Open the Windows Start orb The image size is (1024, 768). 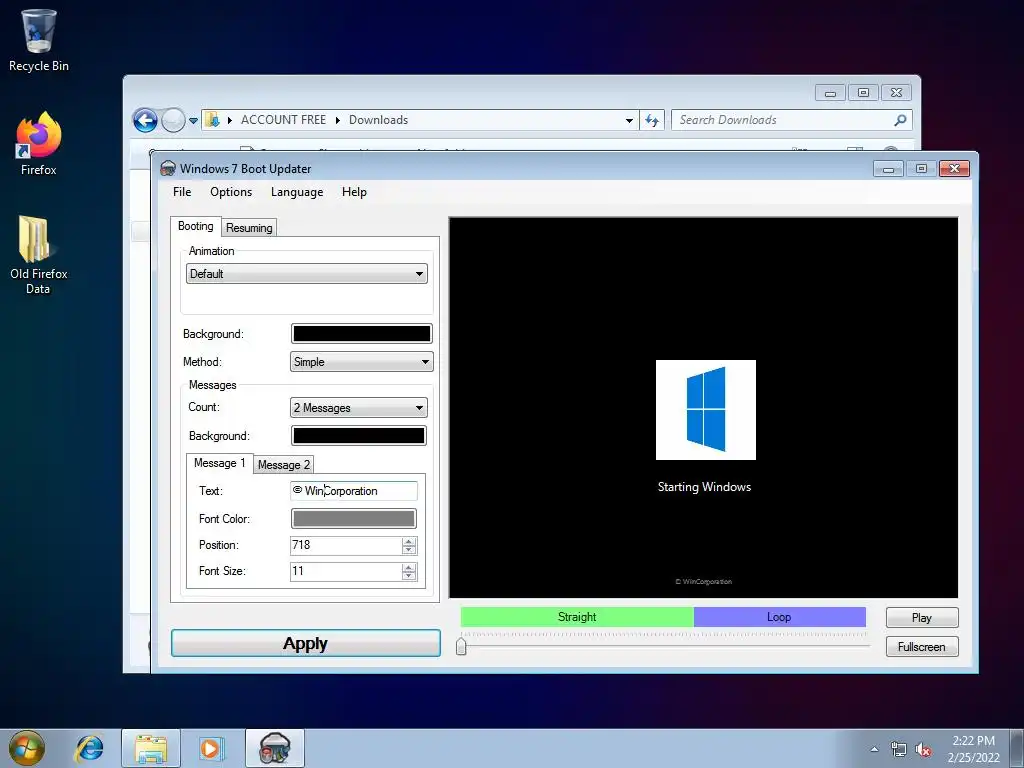[27, 748]
